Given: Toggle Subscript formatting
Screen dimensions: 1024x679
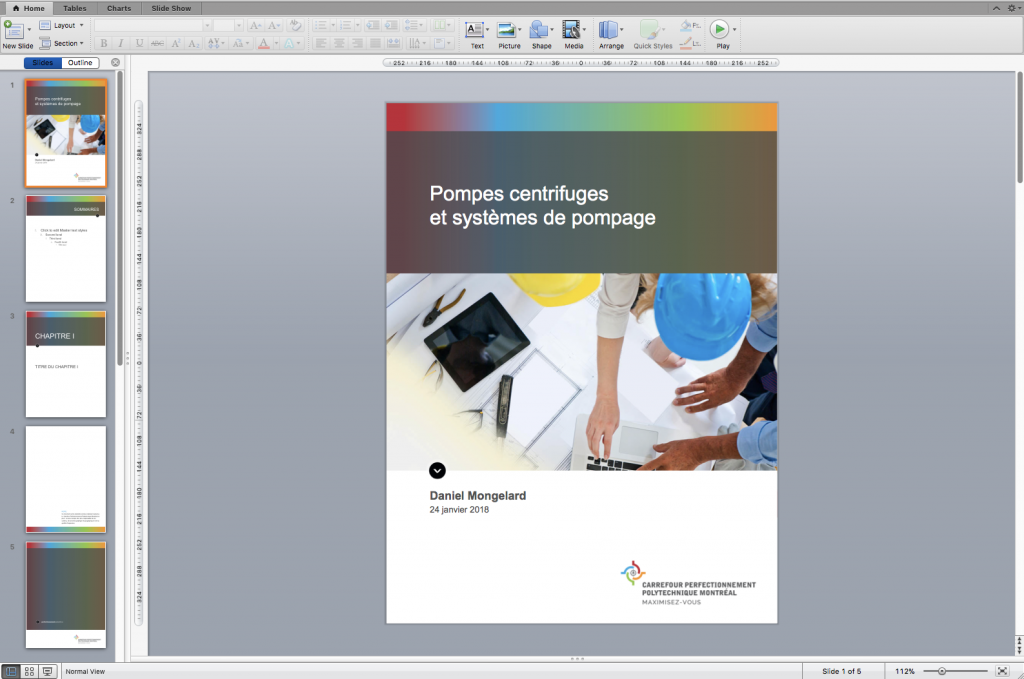Looking at the screenshot, I should pos(193,44).
